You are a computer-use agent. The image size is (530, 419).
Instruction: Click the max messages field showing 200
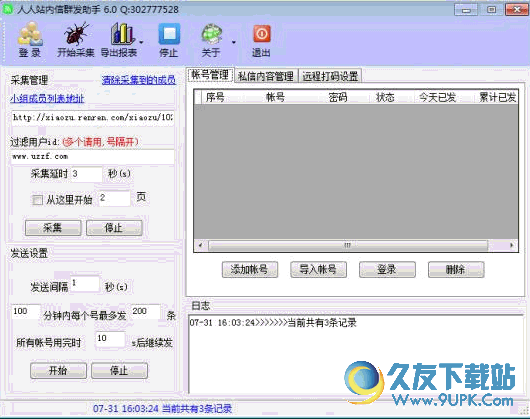(x=145, y=312)
